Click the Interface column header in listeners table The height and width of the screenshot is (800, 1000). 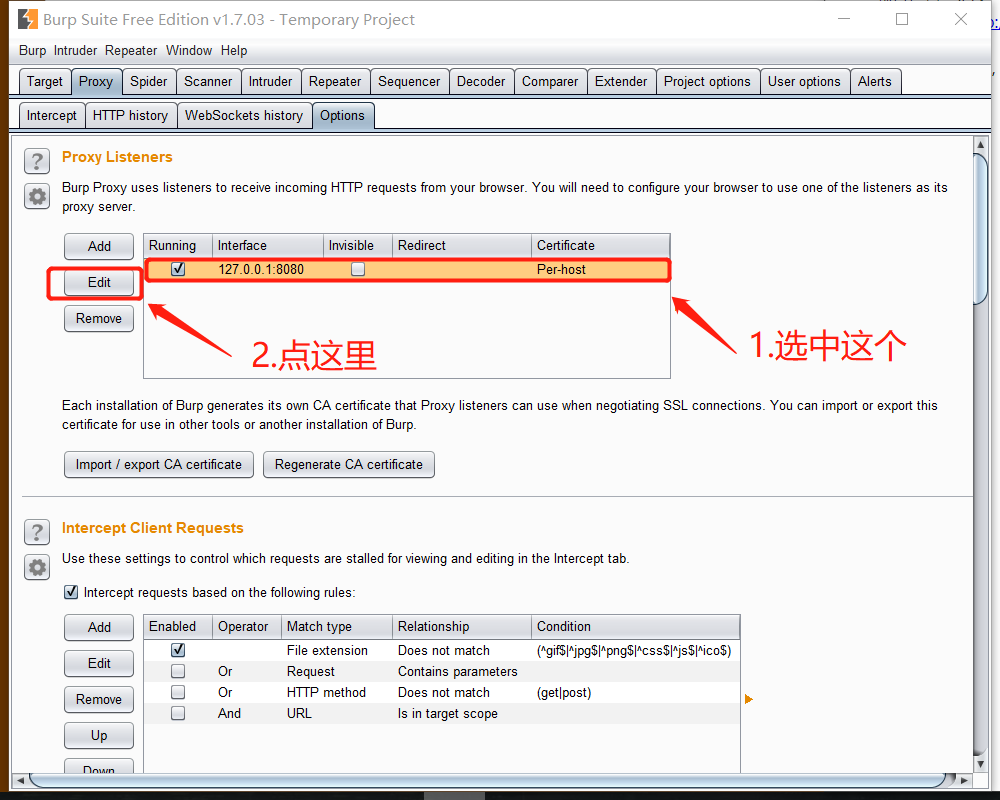click(268, 246)
